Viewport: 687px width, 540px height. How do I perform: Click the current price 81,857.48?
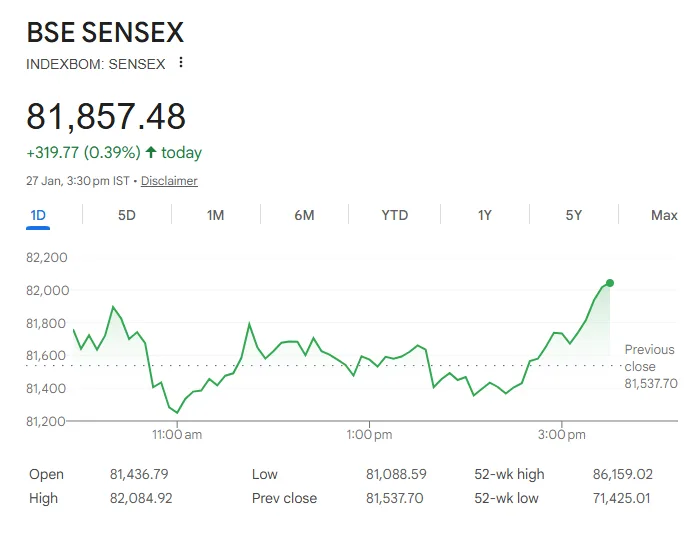(x=106, y=117)
